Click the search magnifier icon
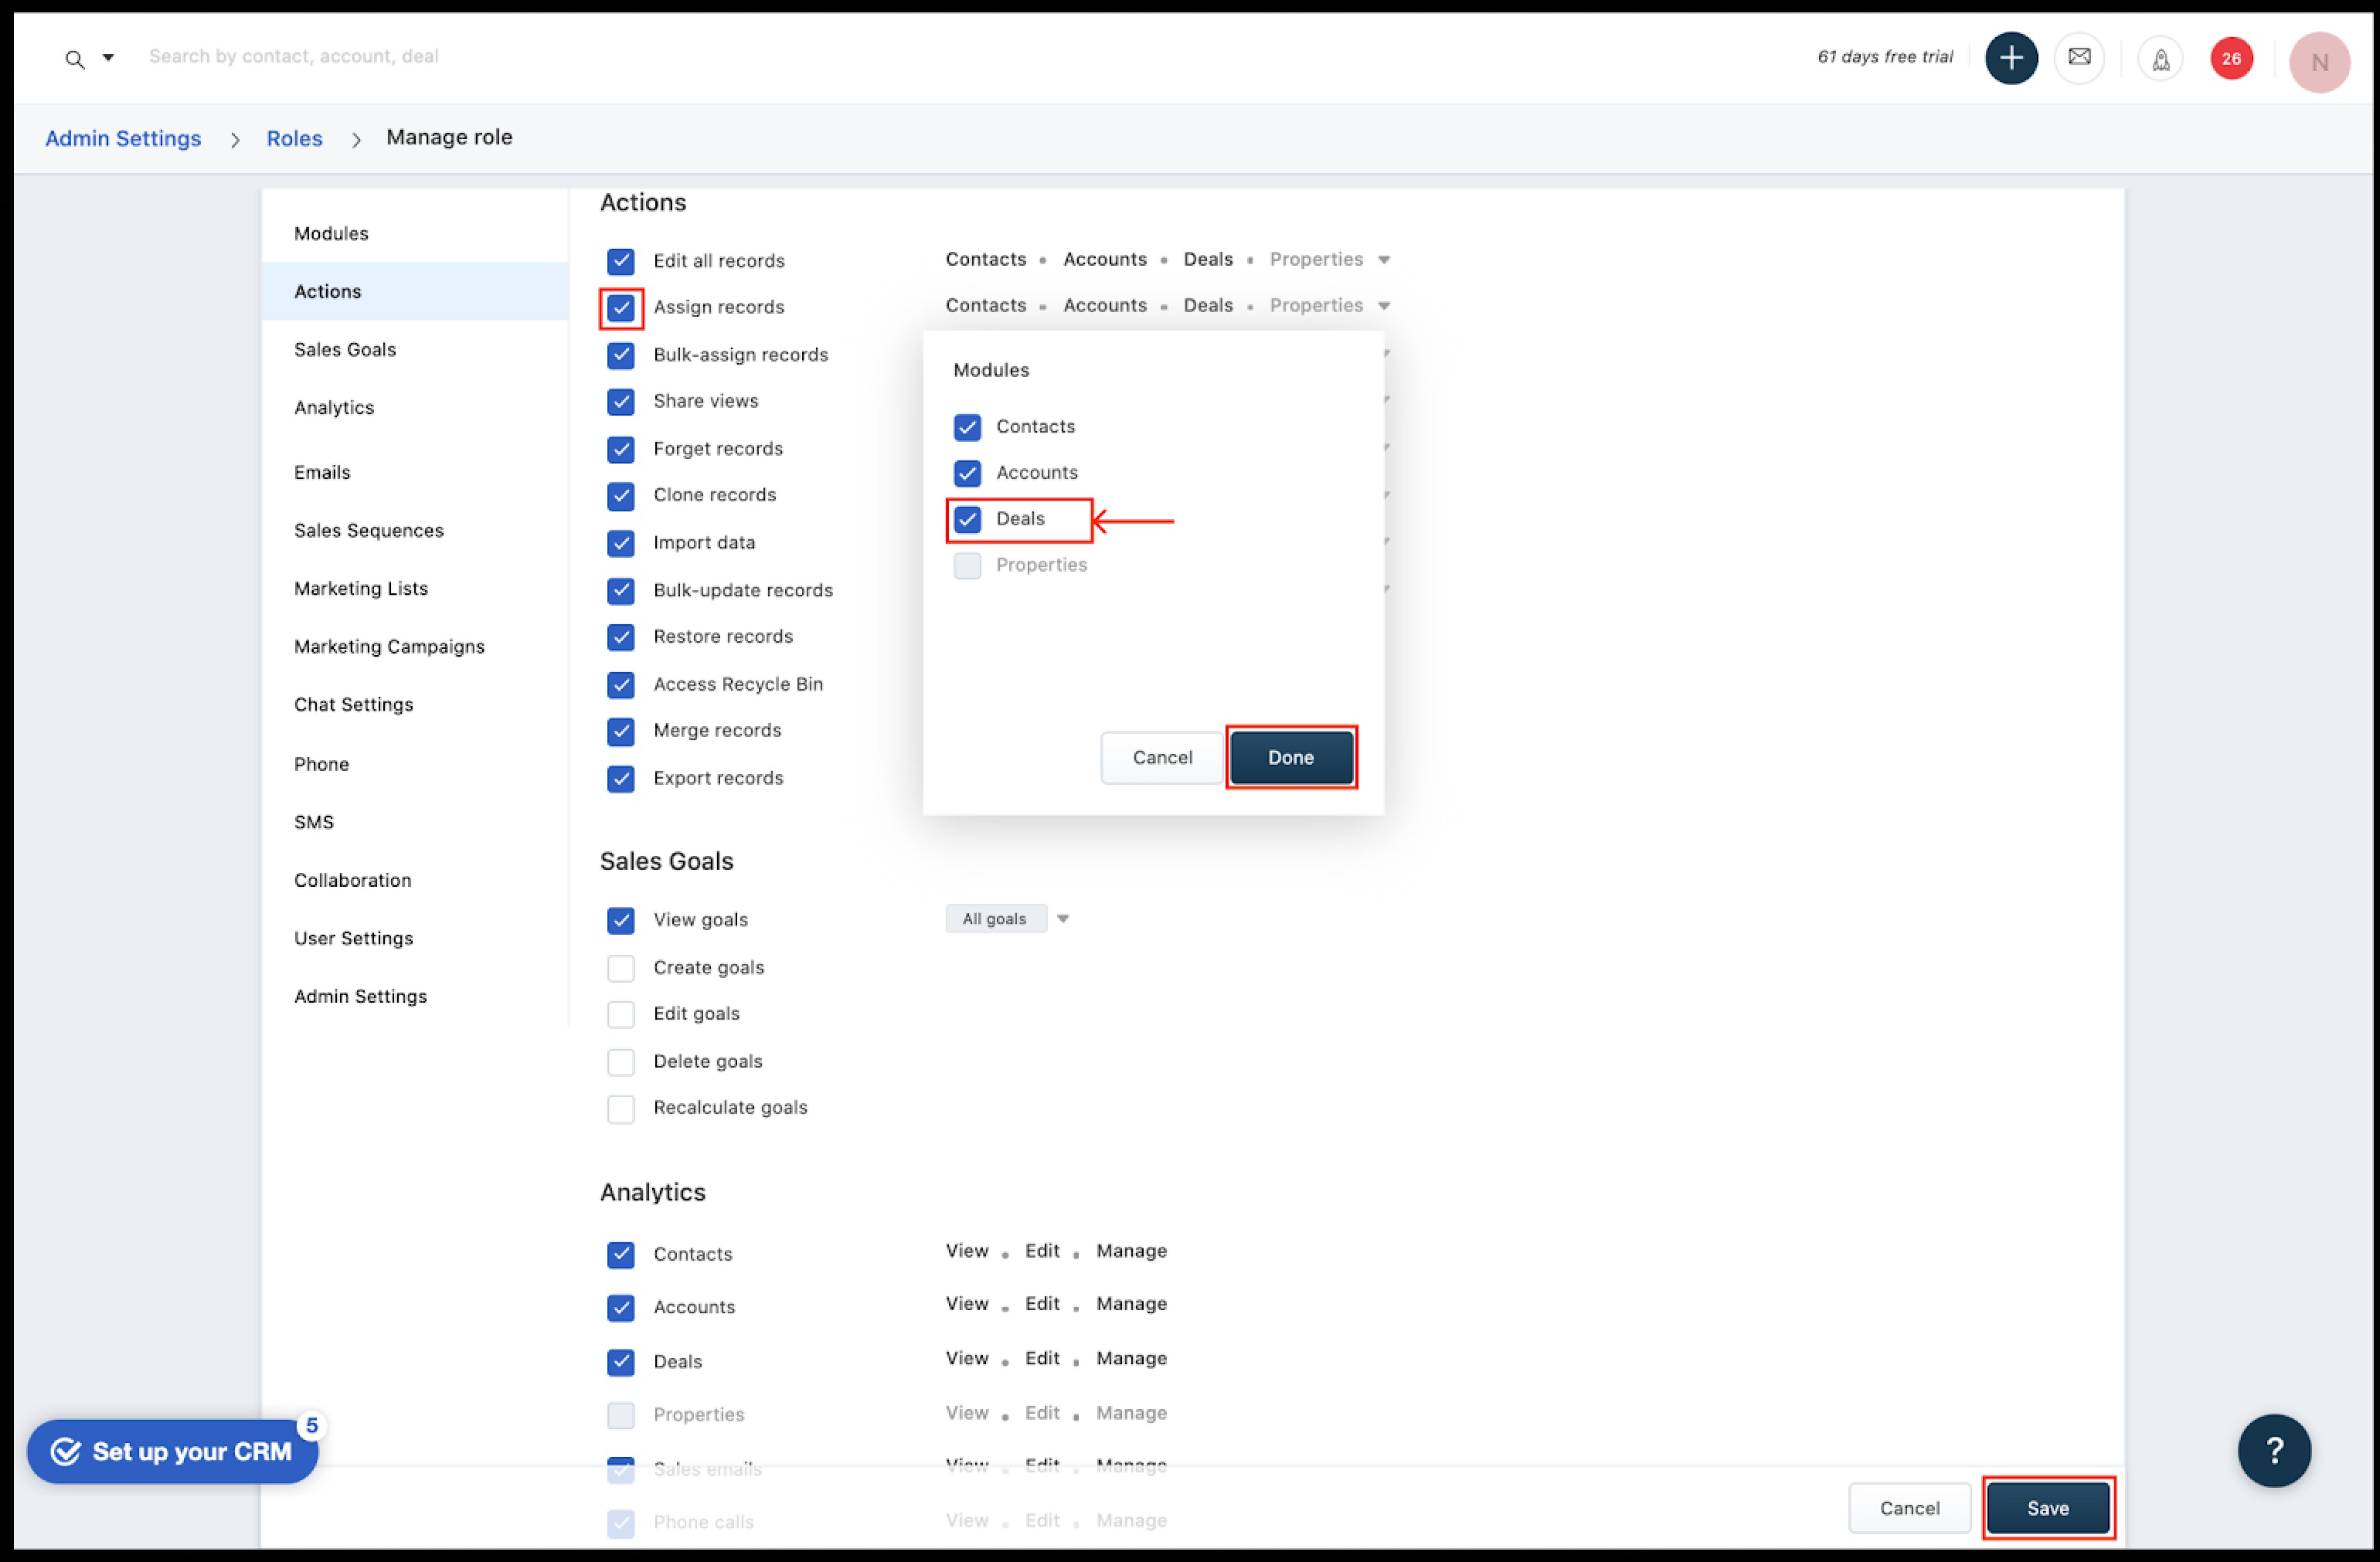 (x=74, y=59)
